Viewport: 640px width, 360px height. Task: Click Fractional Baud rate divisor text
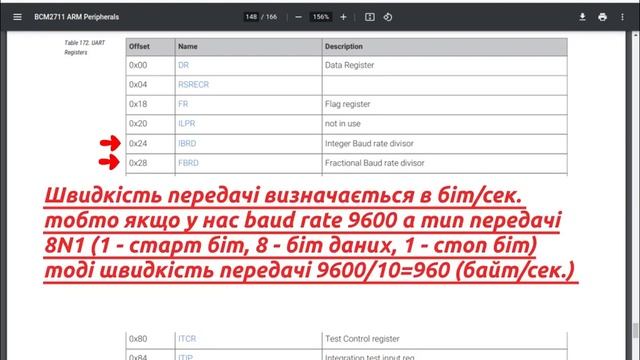tap(374, 163)
